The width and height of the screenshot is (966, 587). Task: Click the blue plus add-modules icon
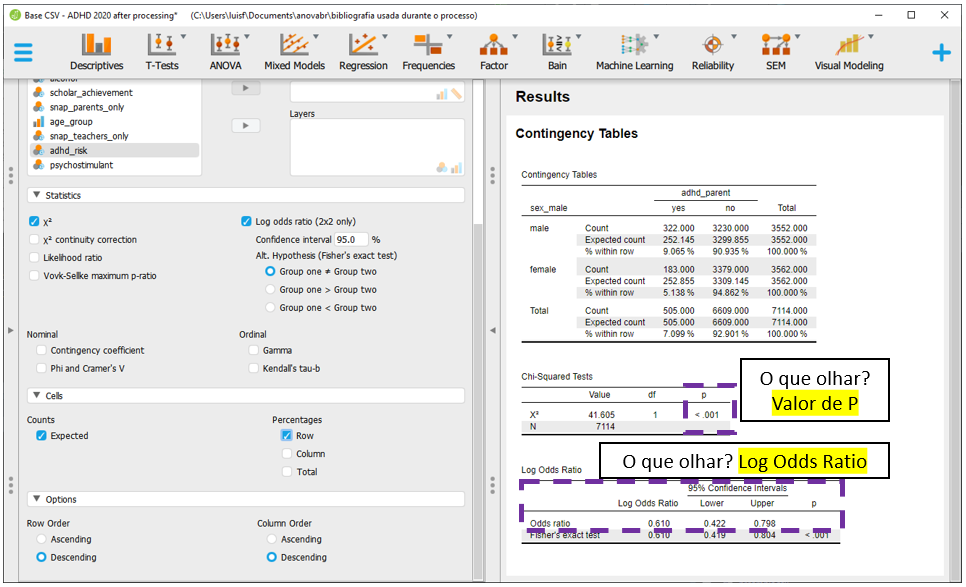941,53
